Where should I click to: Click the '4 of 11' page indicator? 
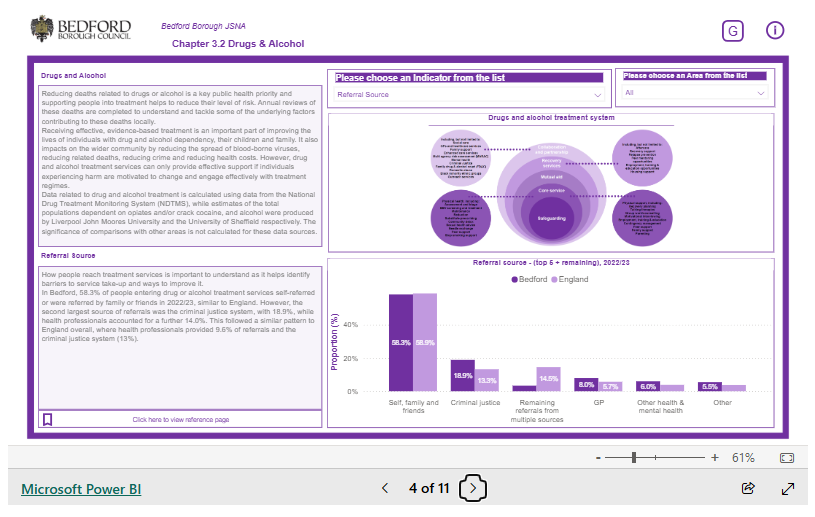[429, 488]
